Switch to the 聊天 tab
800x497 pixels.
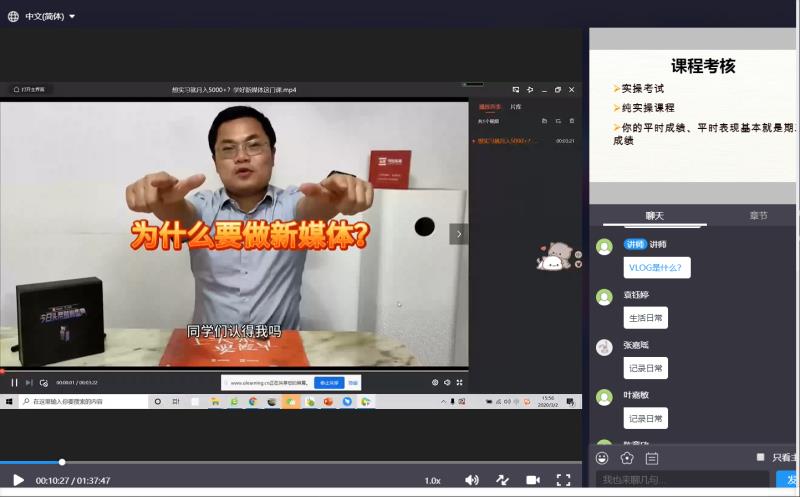[x=655, y=216]
